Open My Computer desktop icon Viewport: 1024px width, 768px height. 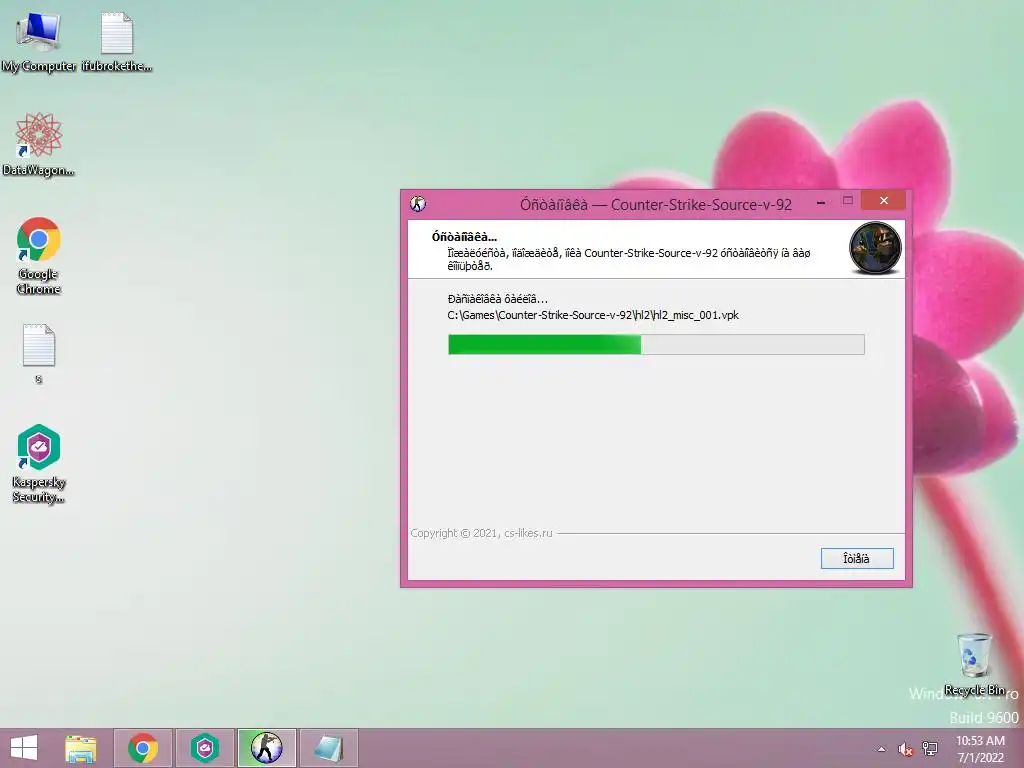click(x=39, y=42)
